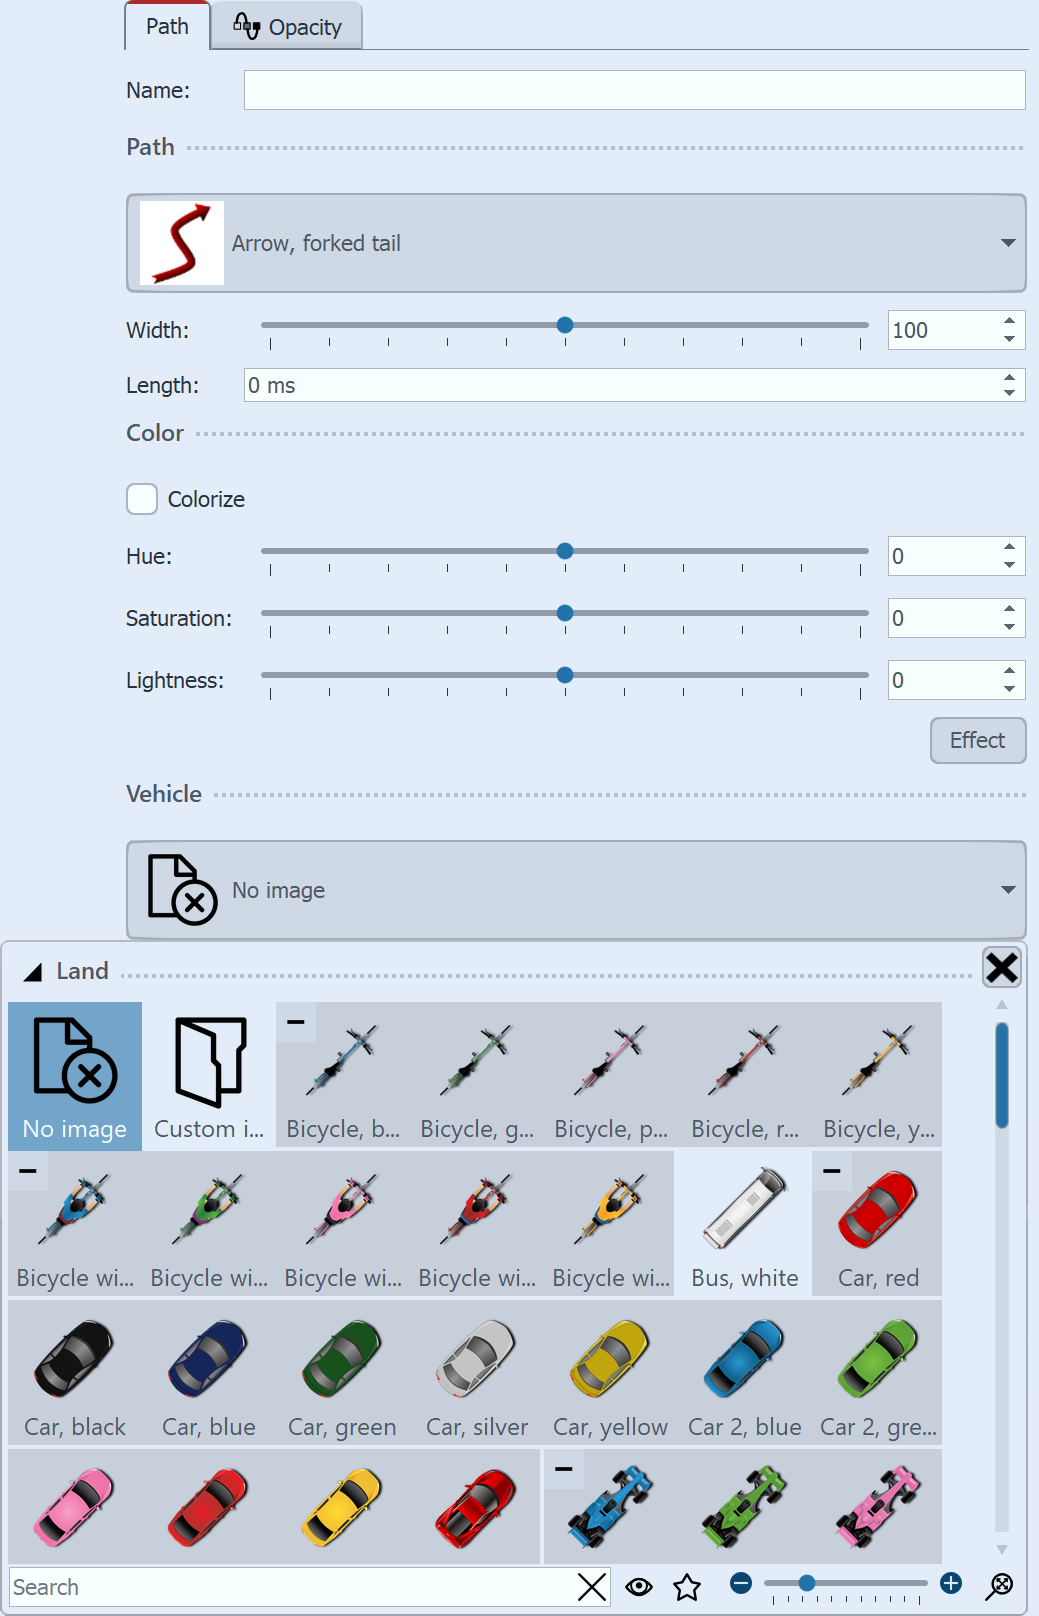Select the No image vehicle tile

[75, 1076]
